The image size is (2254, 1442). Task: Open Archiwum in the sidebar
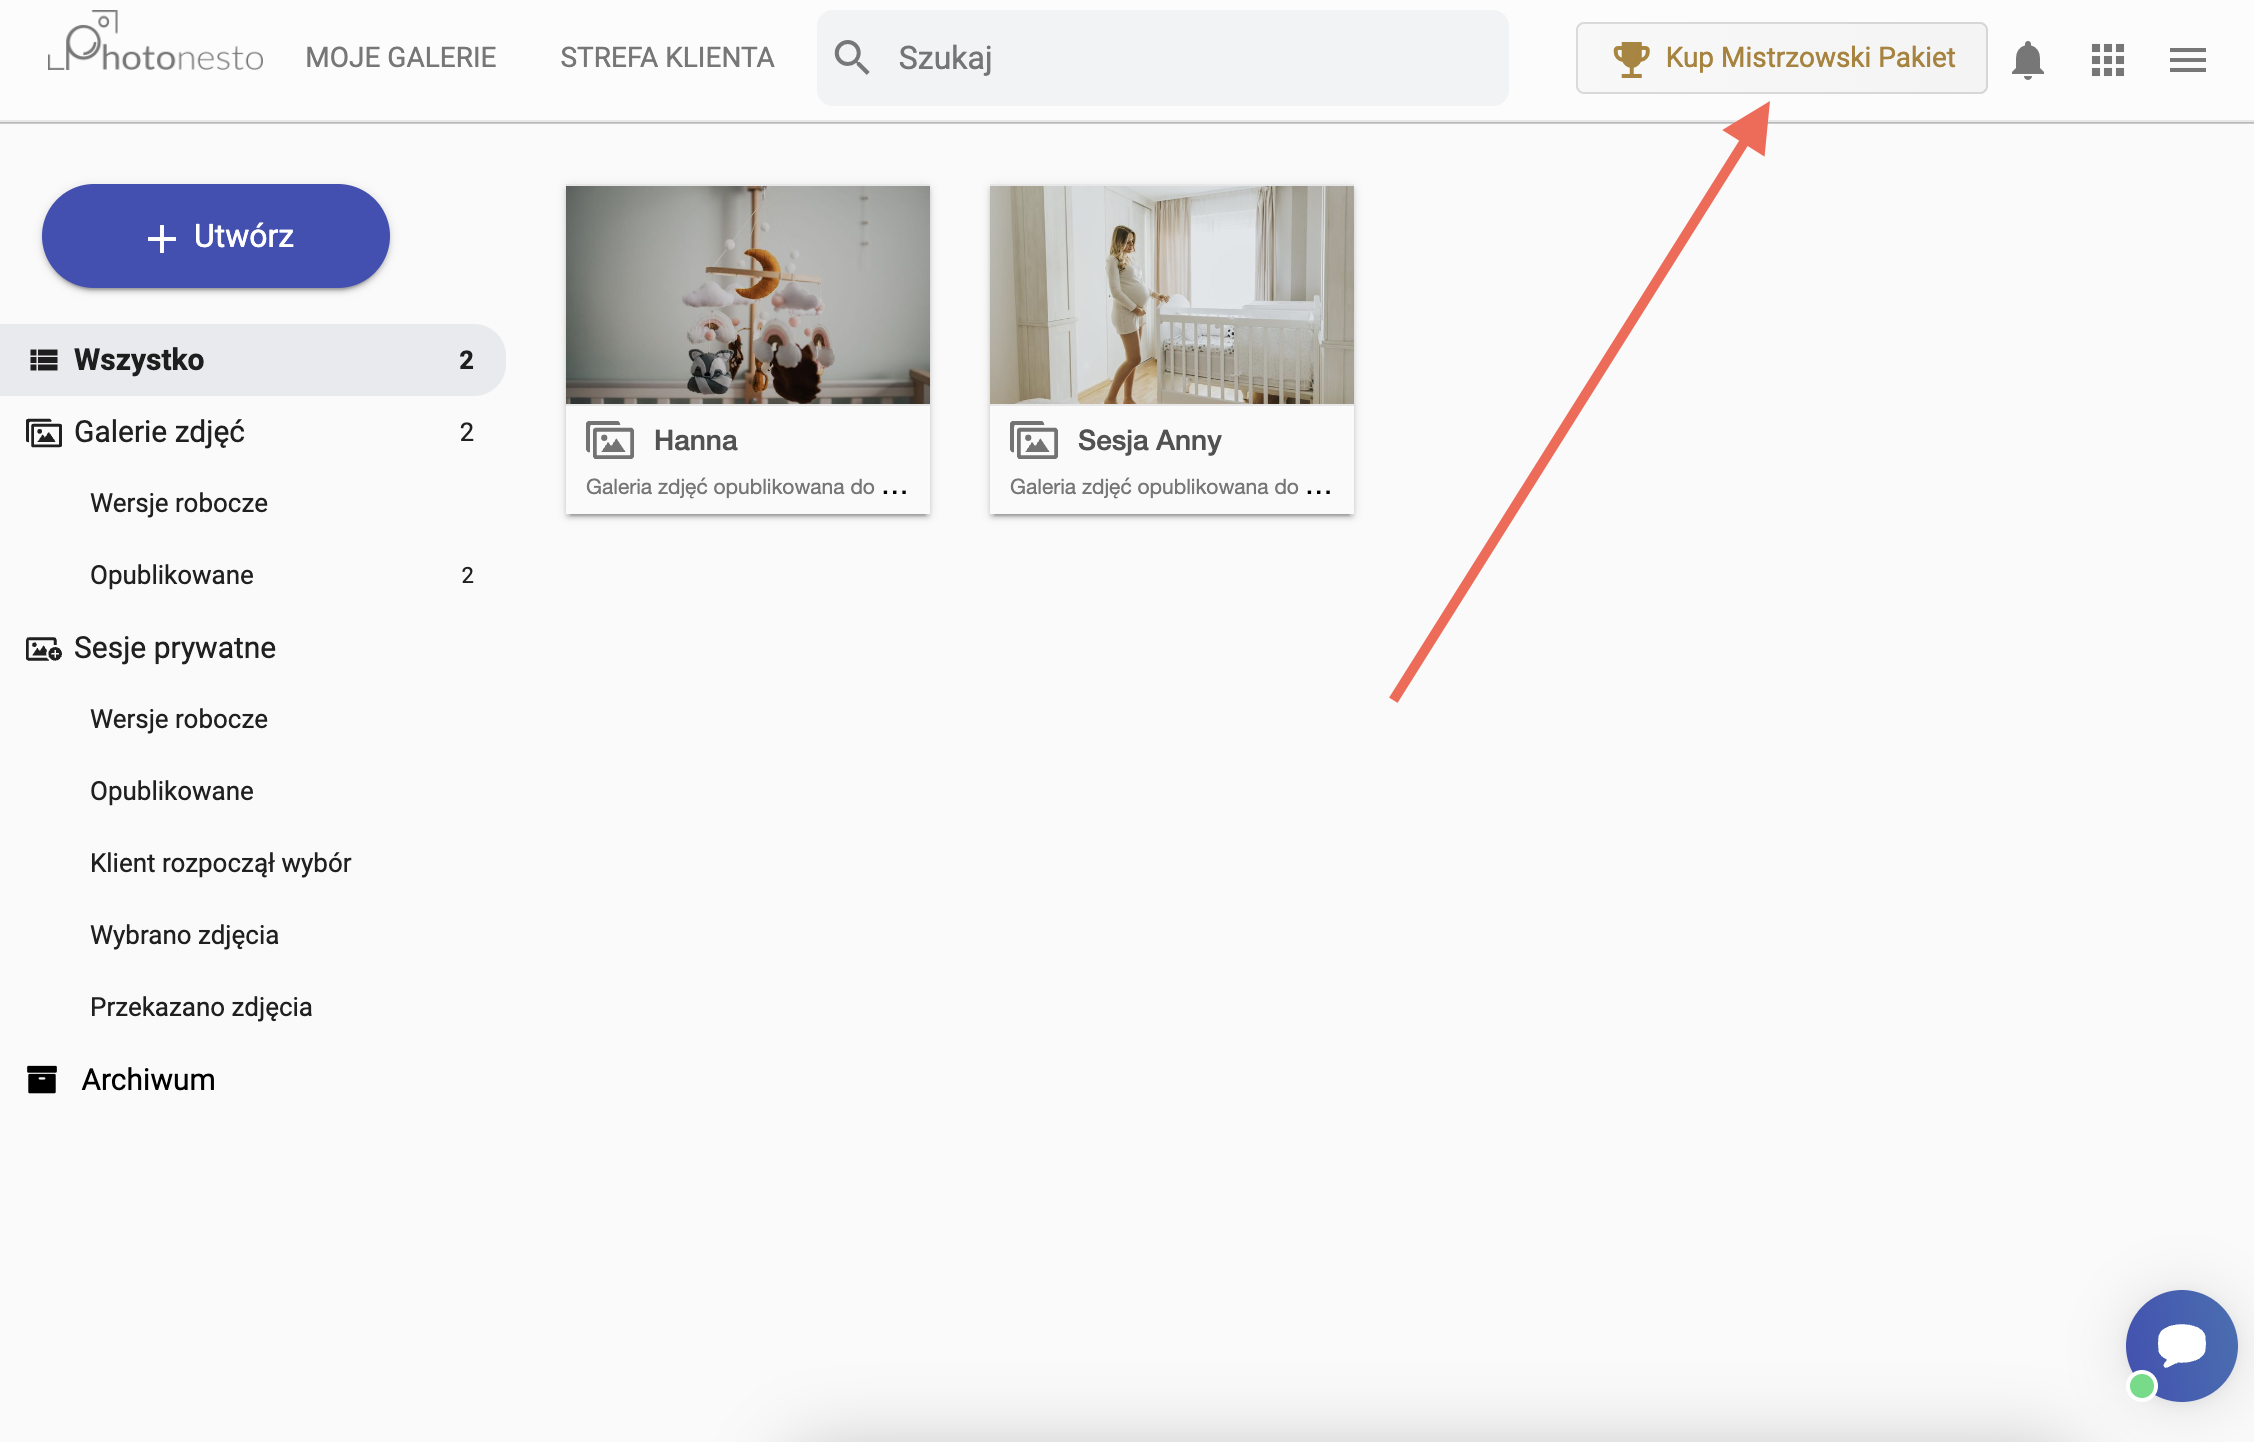click(x=148, y=1080)
